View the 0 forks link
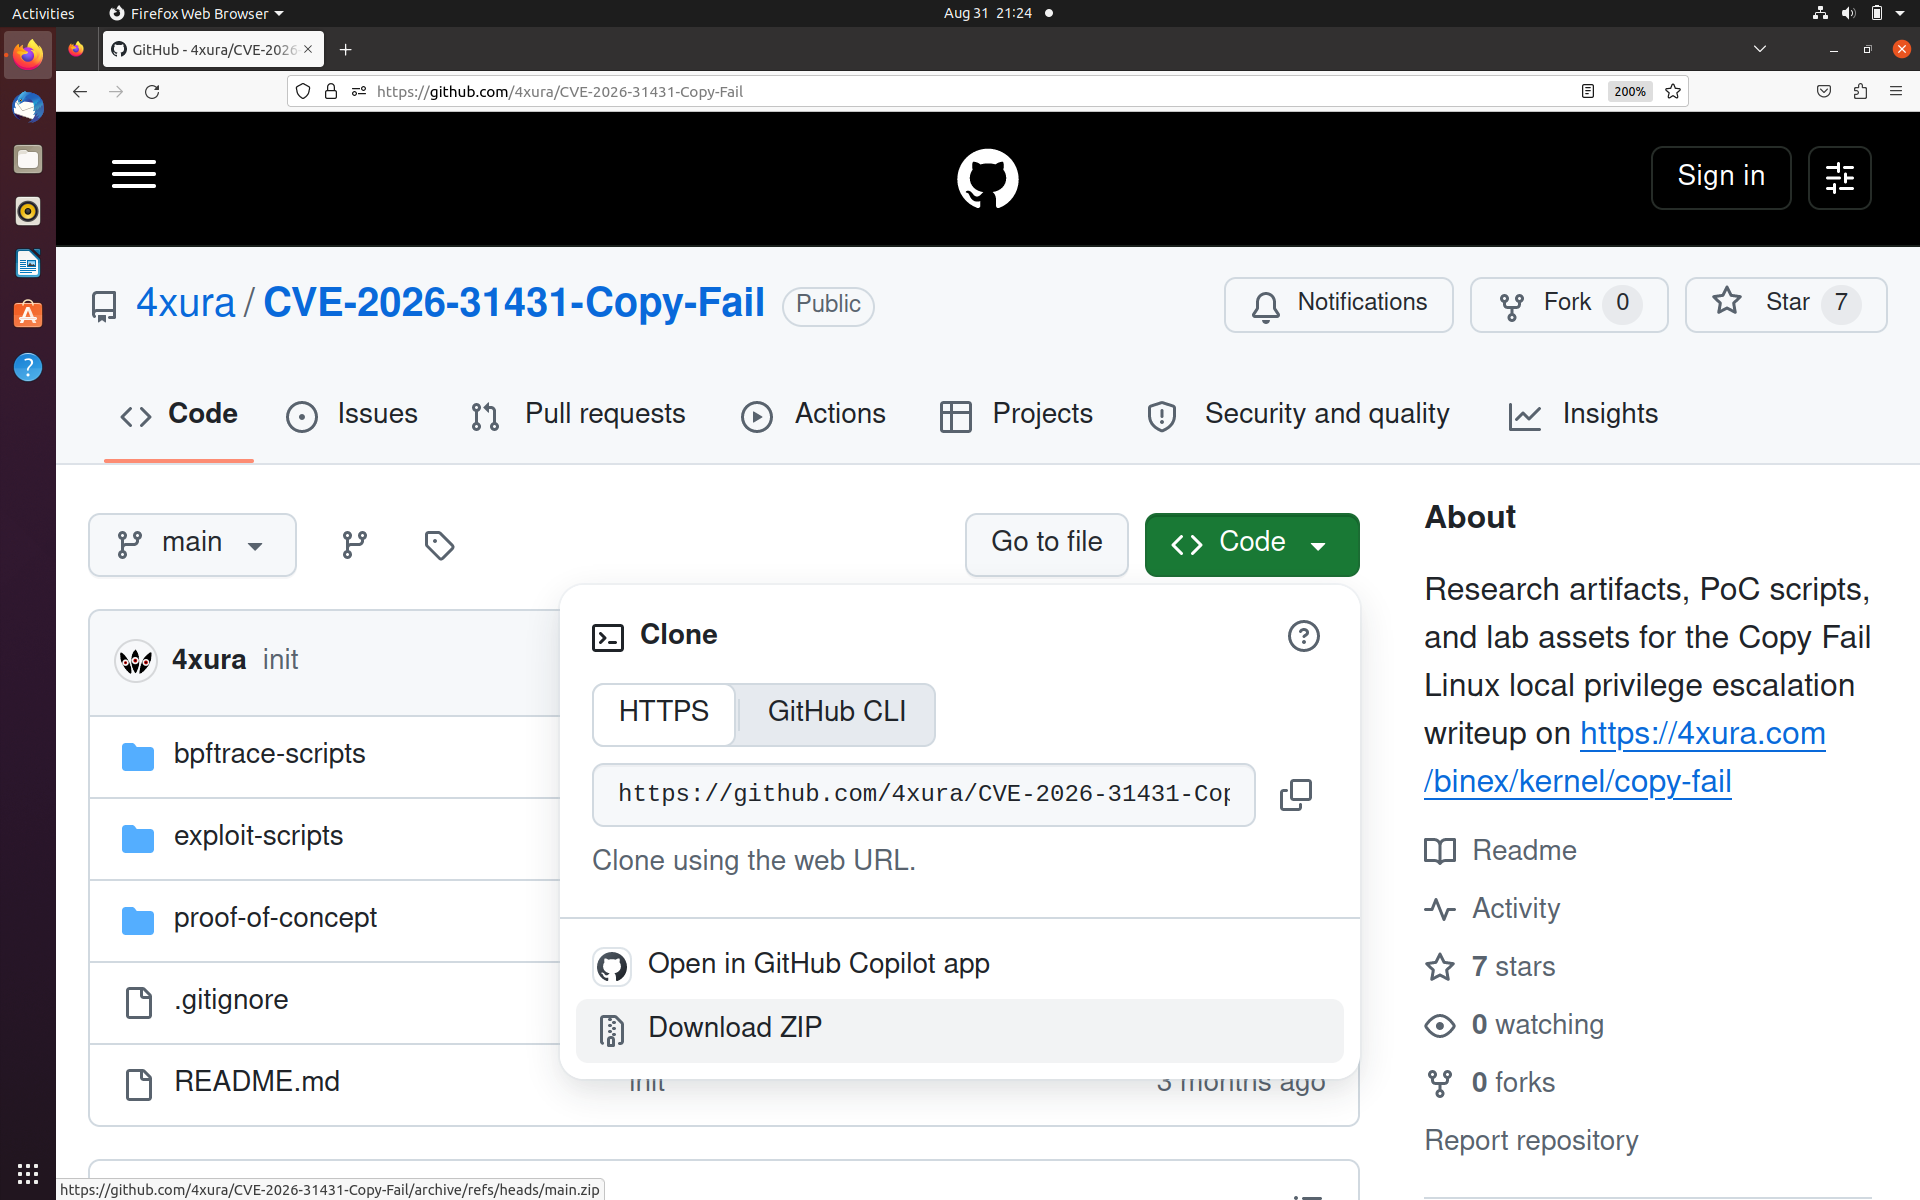Screen dimensions: 1920x1200 [1490, 1083]
